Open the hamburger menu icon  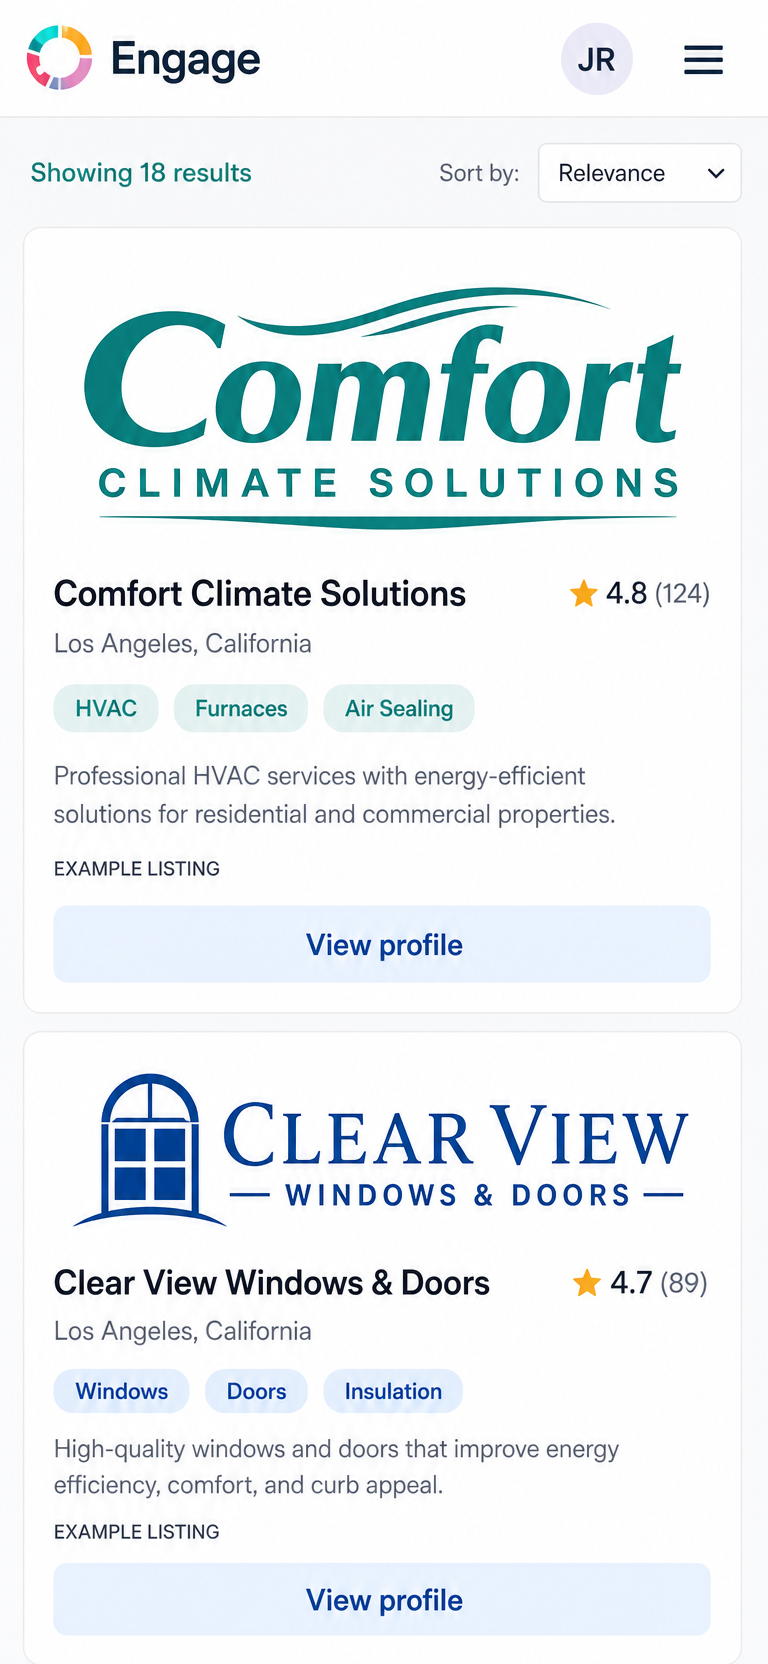[x=703, y=60]
